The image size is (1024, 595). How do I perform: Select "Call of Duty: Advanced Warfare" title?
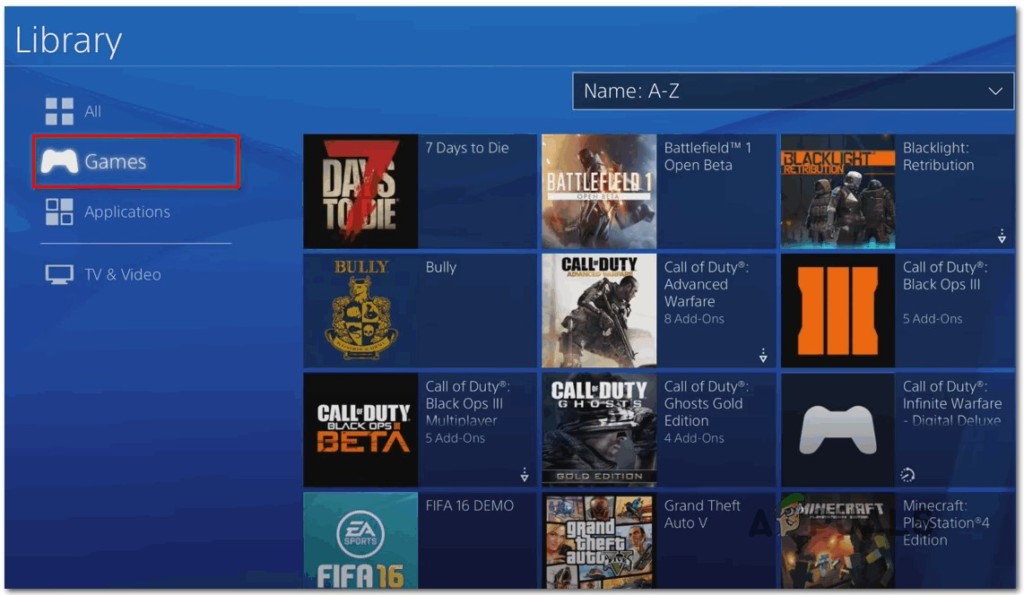point(706,284)
